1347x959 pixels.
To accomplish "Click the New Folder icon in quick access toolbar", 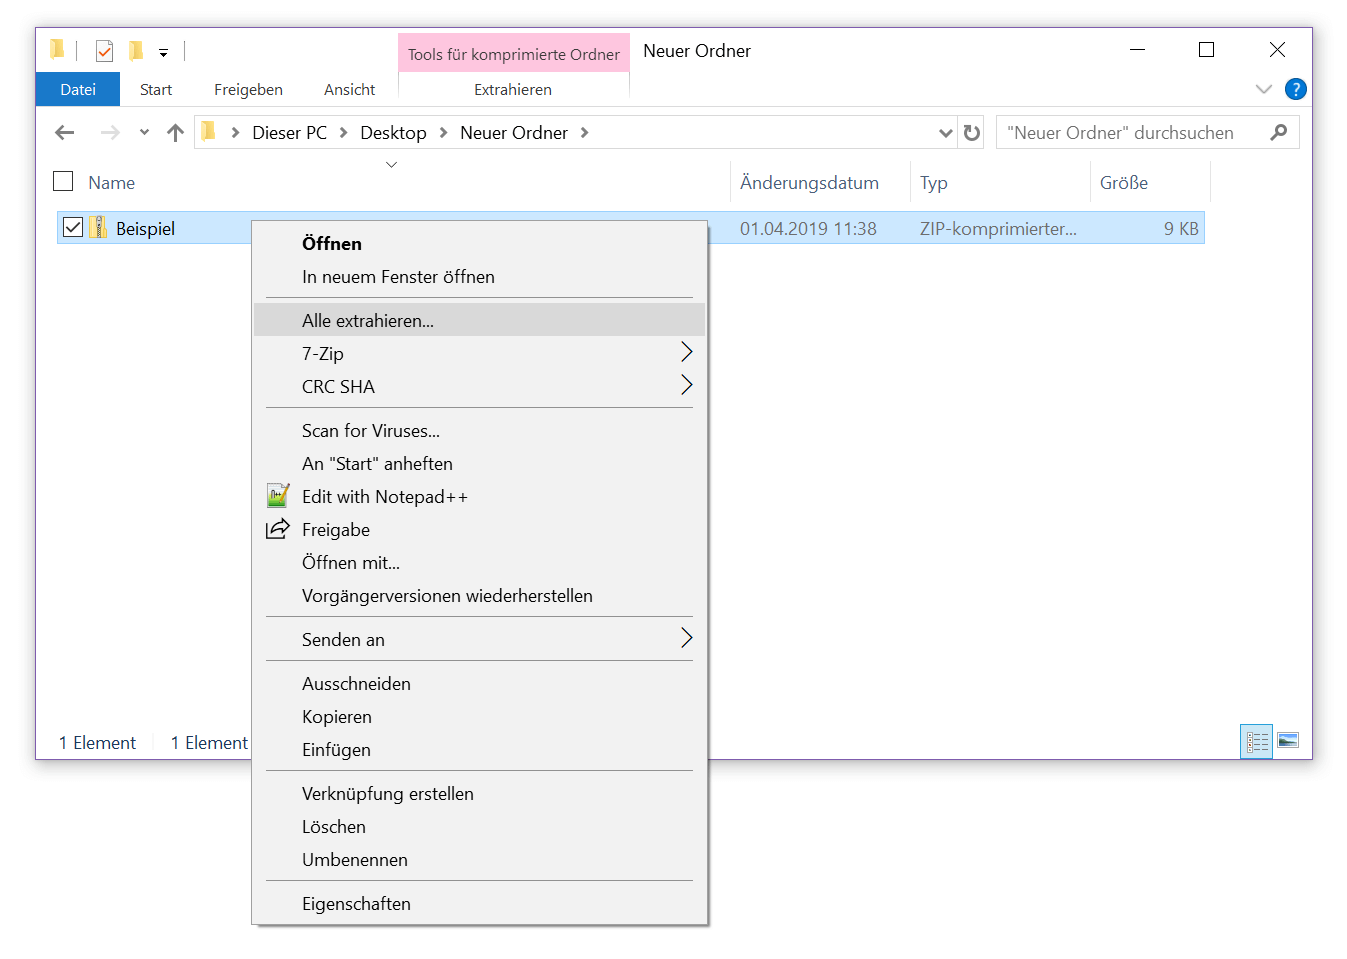I will coord(136,50).
